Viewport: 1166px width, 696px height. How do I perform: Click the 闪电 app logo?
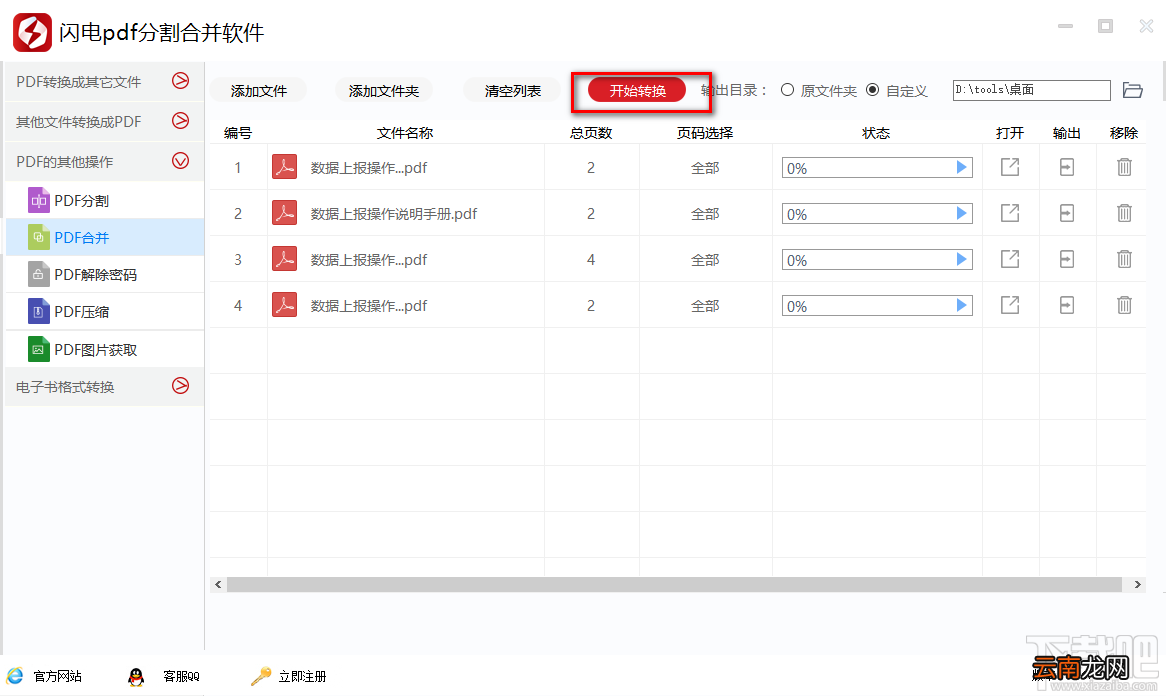(x=32, y=32)
